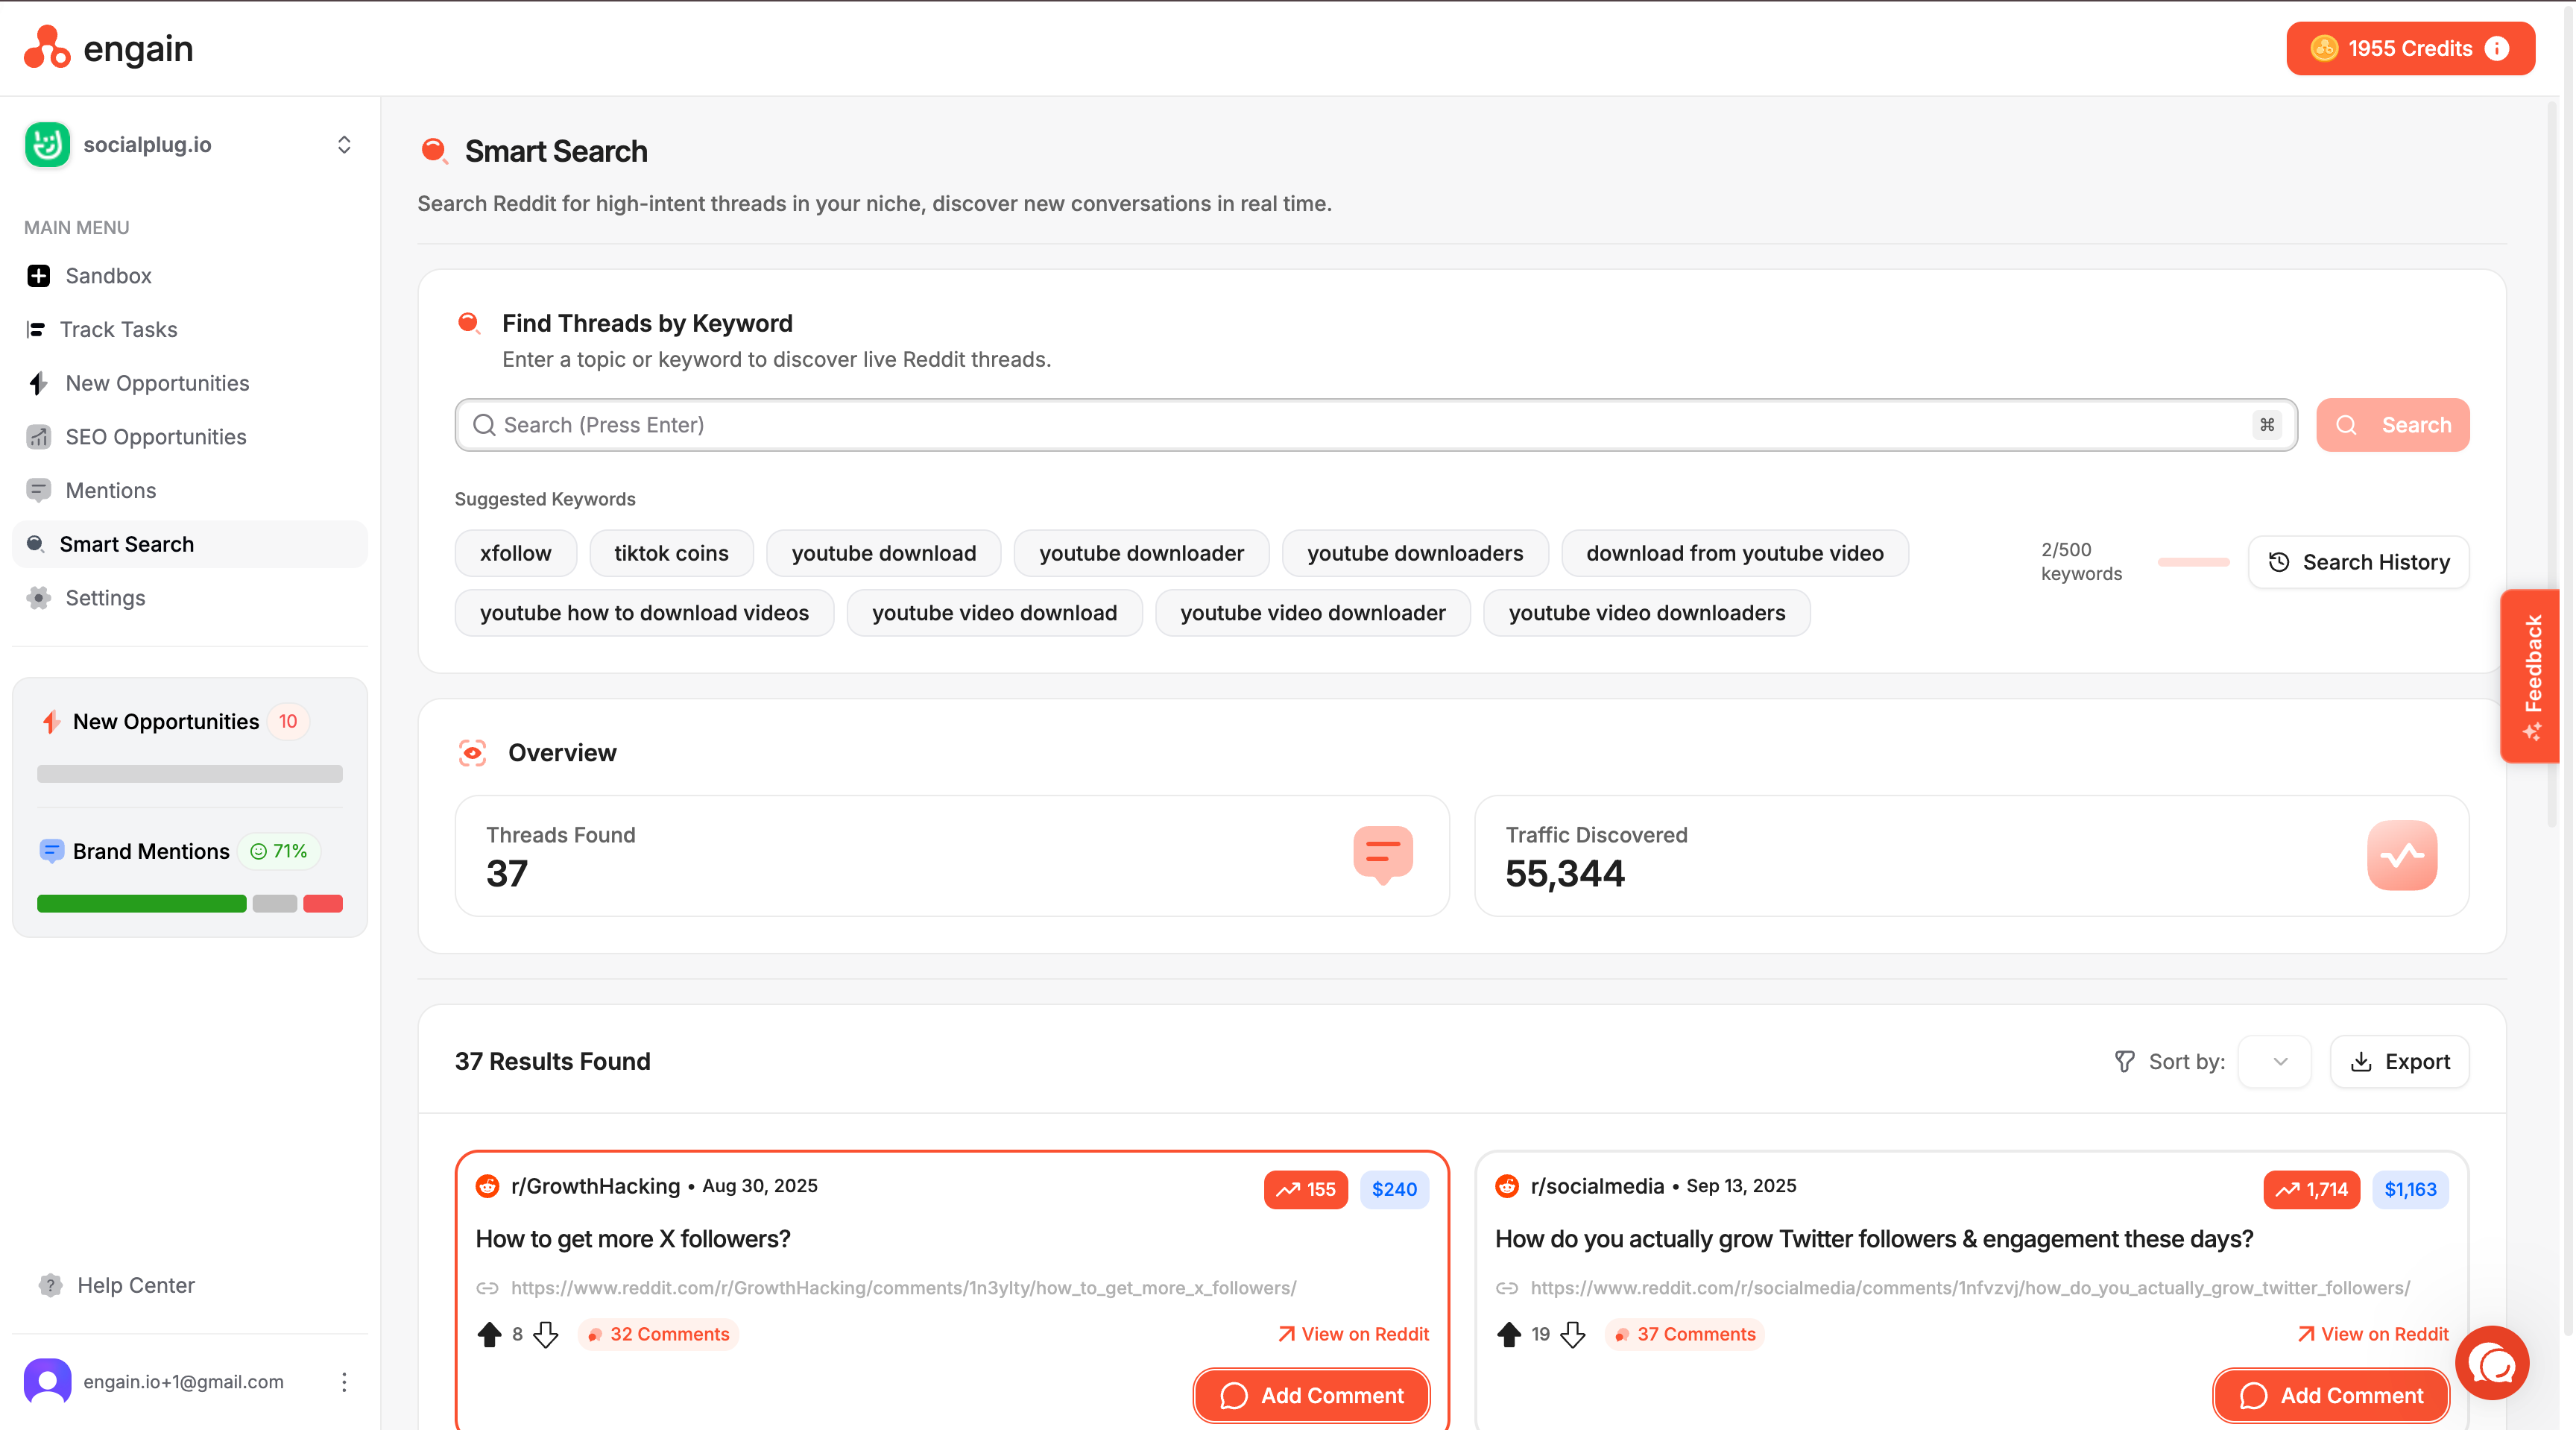Click the 10 badge on New Opportunities
The height and width of the screenshot is (1430, 2576).
pos(288,721)
